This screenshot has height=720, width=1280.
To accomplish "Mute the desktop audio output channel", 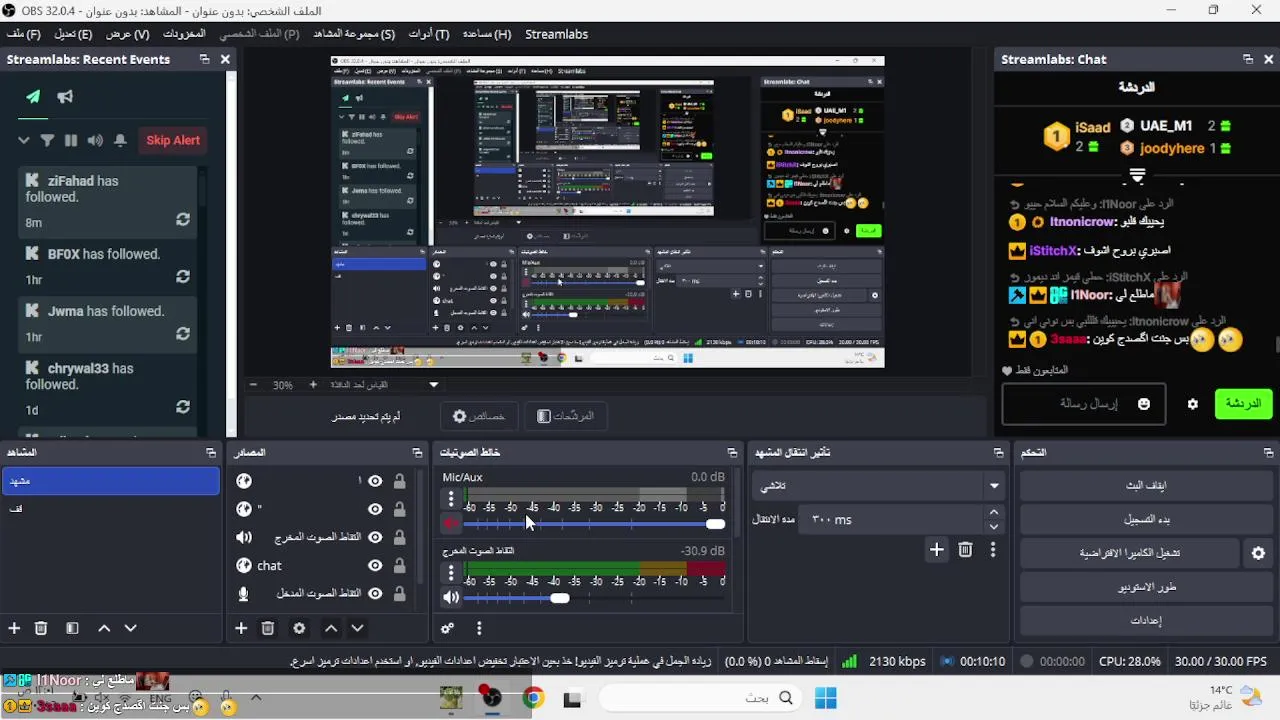I will click(x=451, y=597).
